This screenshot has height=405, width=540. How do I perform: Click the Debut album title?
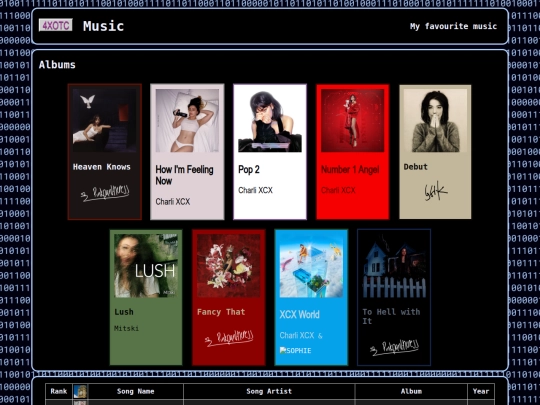point(416,167)
